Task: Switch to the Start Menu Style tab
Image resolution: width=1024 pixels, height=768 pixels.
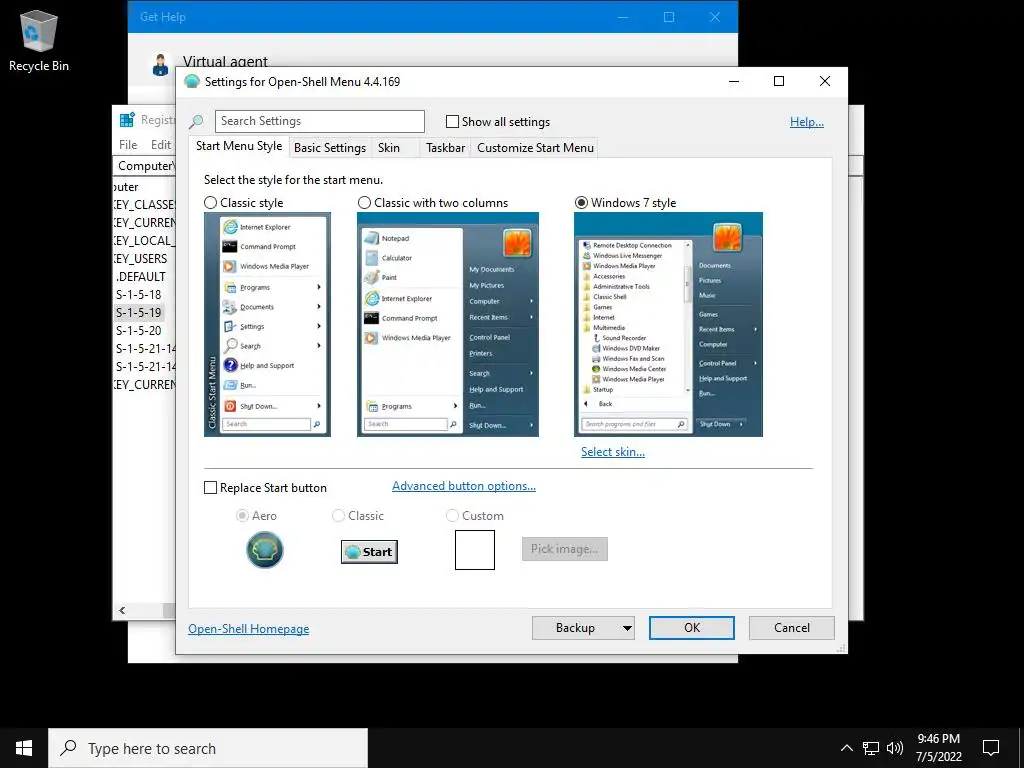Action: [x=239, y=146]
